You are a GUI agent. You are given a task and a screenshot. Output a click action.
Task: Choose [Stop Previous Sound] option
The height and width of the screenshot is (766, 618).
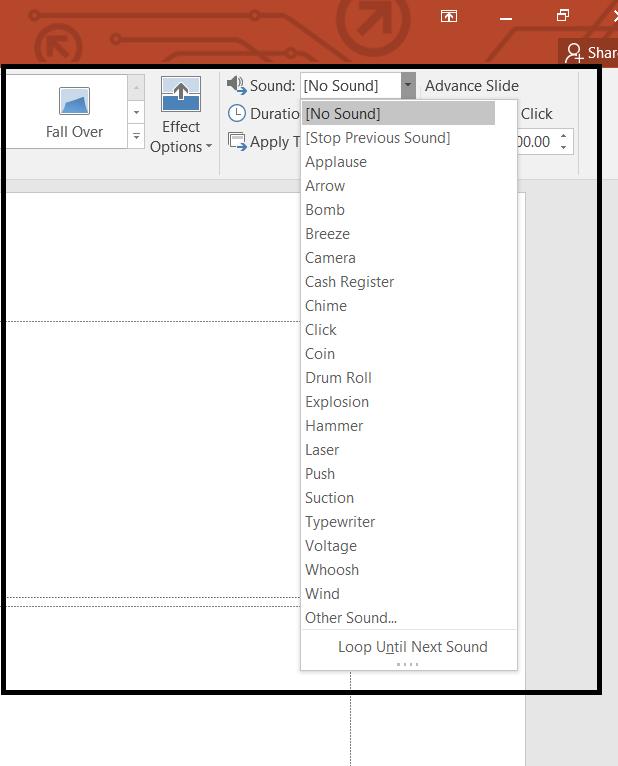click(x=408, y=138)
